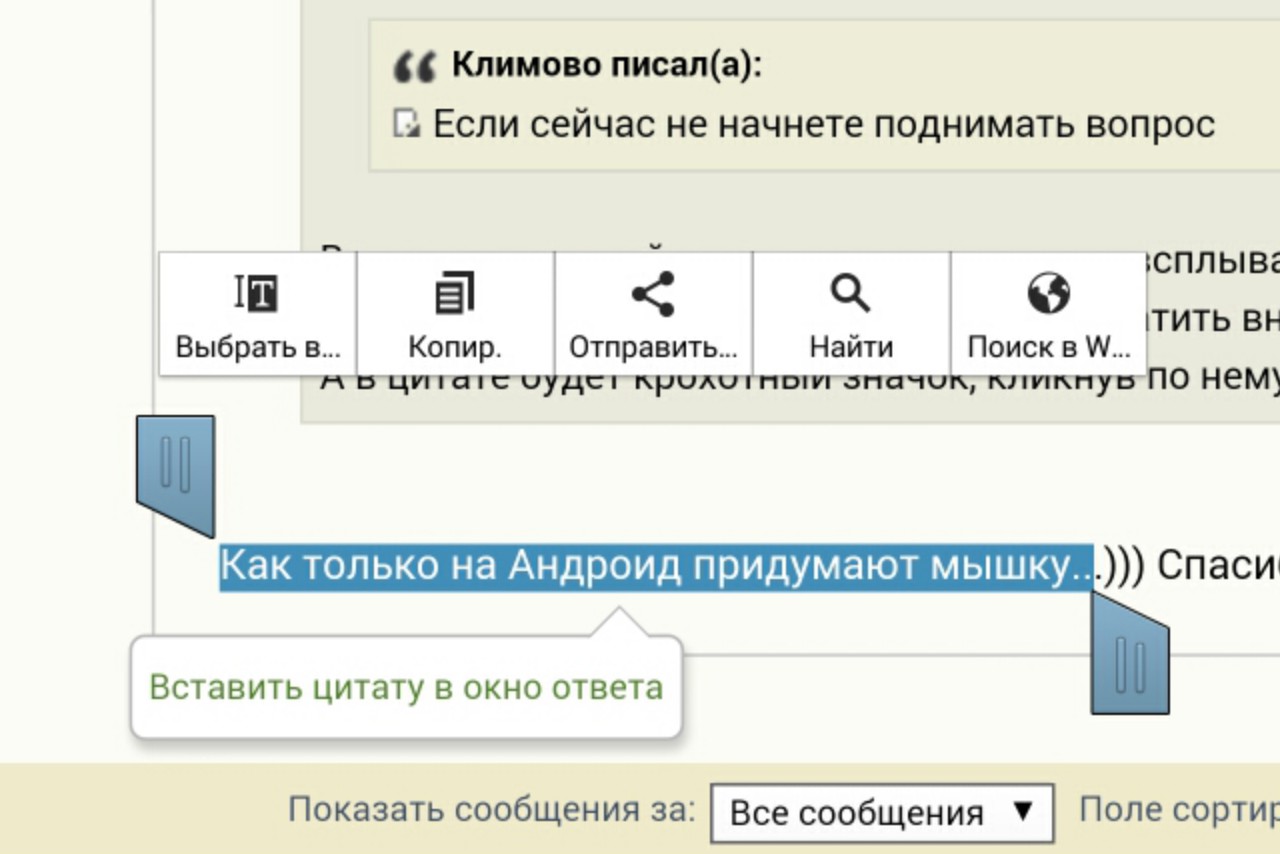Click the small post link icon in quote
Image resolution: width=1280 pixels, height=854 pixels.
(x=406, y=124)
